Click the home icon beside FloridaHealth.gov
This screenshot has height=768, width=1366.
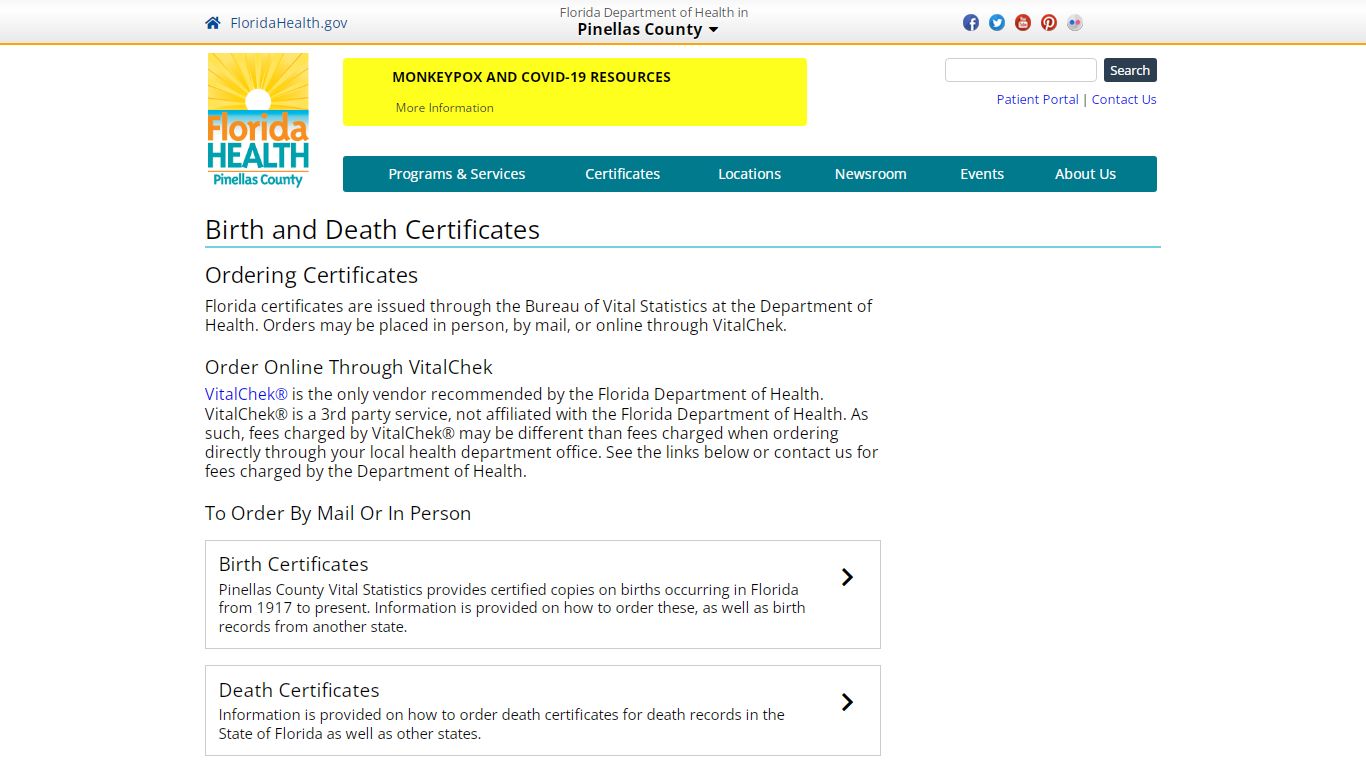pyautogui.click(x=213, y=23)
